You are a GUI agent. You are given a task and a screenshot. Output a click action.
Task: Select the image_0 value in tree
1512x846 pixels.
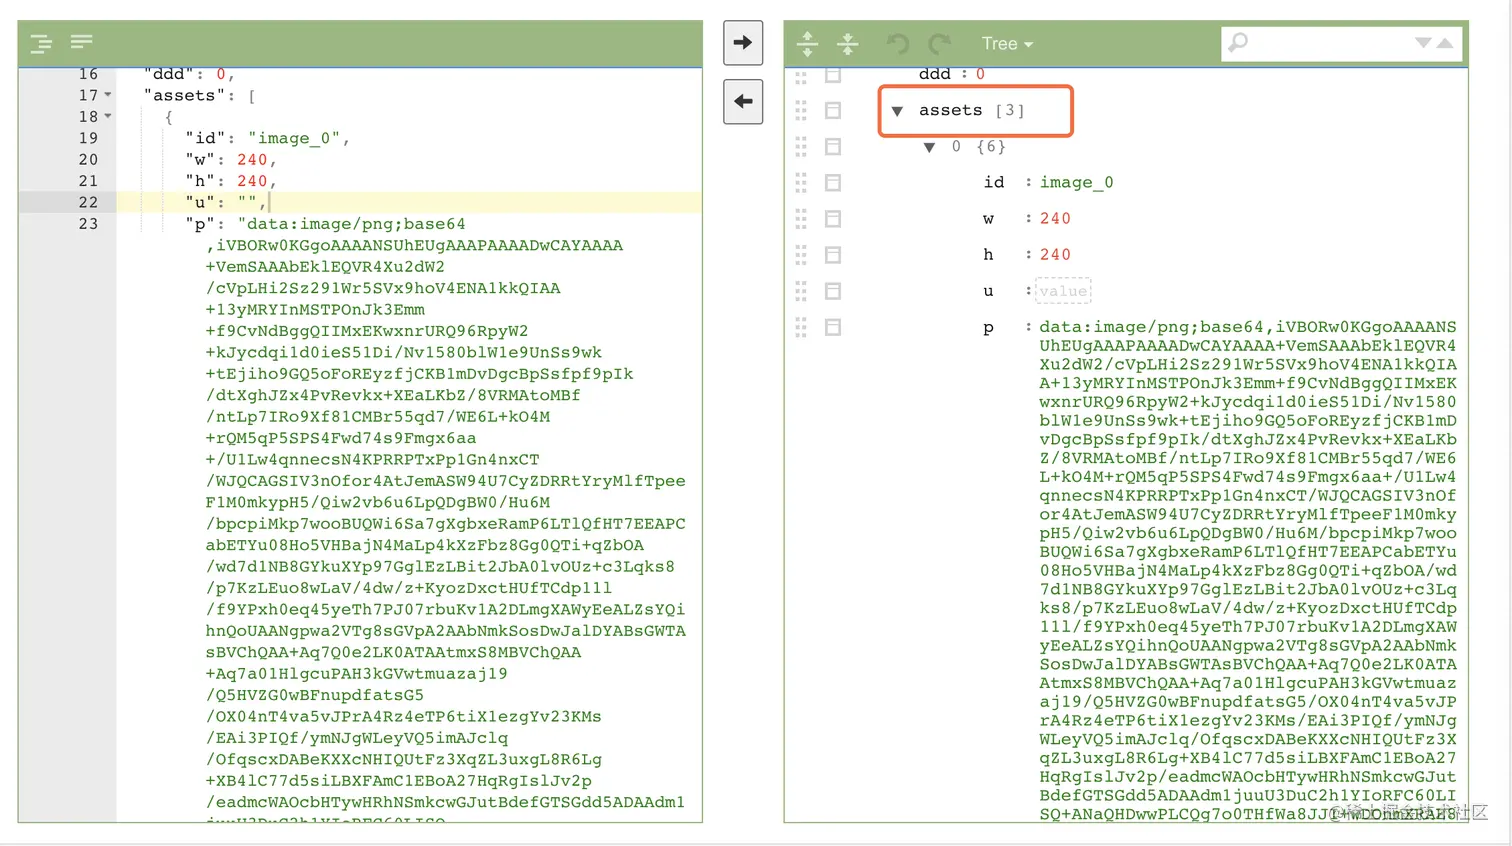[1076, 182]
